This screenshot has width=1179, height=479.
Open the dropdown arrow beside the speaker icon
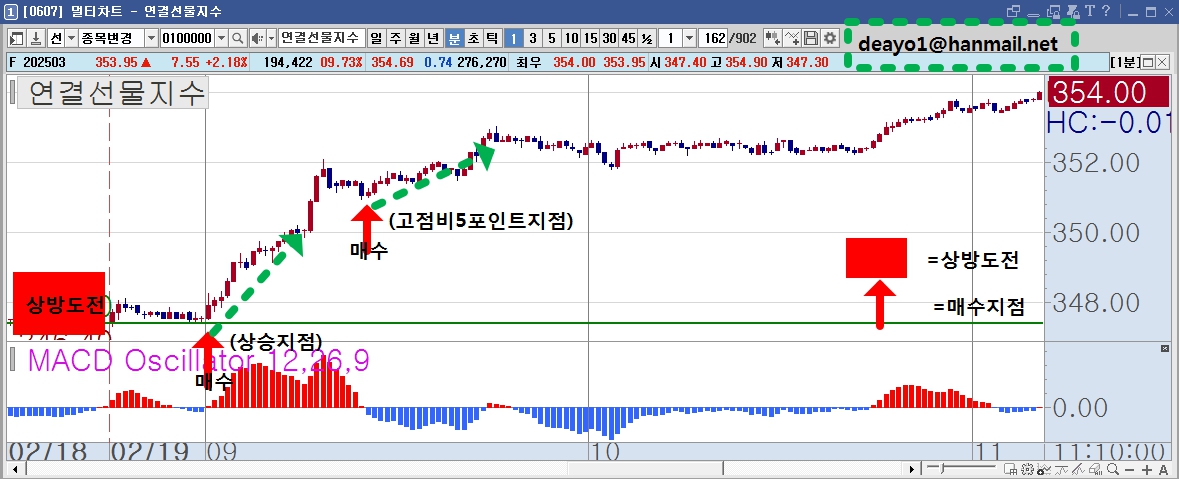click(271, 38)
